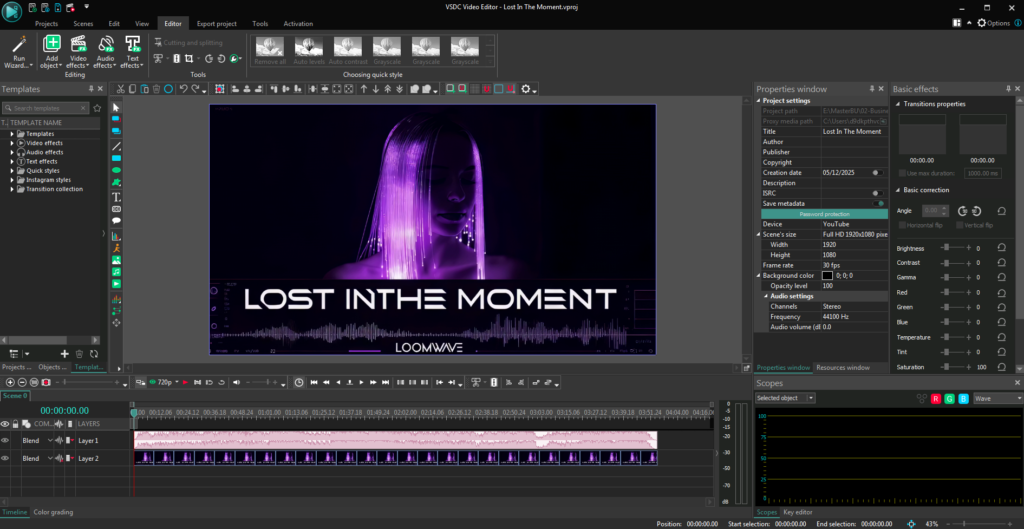Open Audio effects in the ribbon
Image resolution: width=1024 pixels, height=529 pixels.
point(104,52)
